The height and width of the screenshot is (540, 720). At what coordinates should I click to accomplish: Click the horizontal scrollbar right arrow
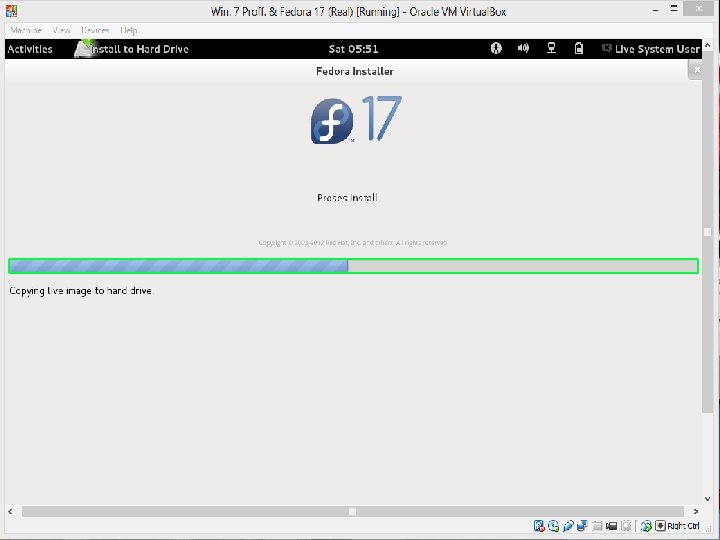pos(696,511)
